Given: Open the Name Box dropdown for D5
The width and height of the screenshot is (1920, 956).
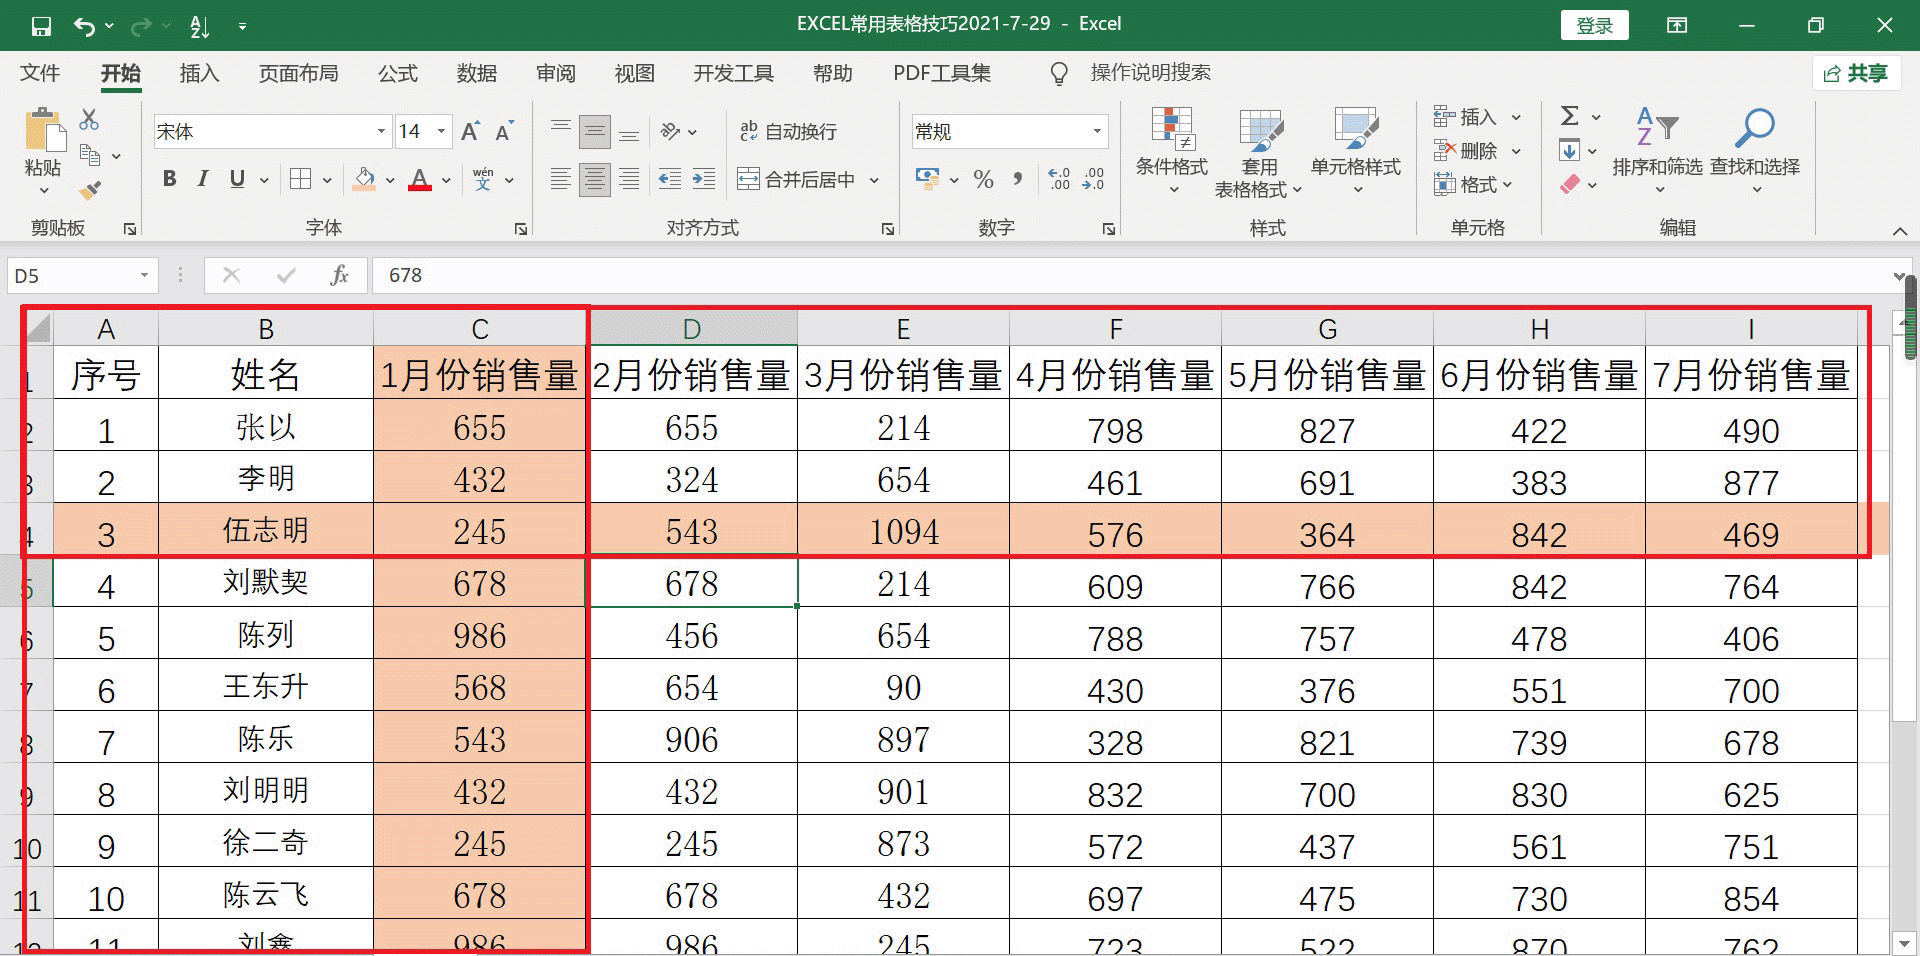Looking at the screenshot, I should tap(144, 275).
